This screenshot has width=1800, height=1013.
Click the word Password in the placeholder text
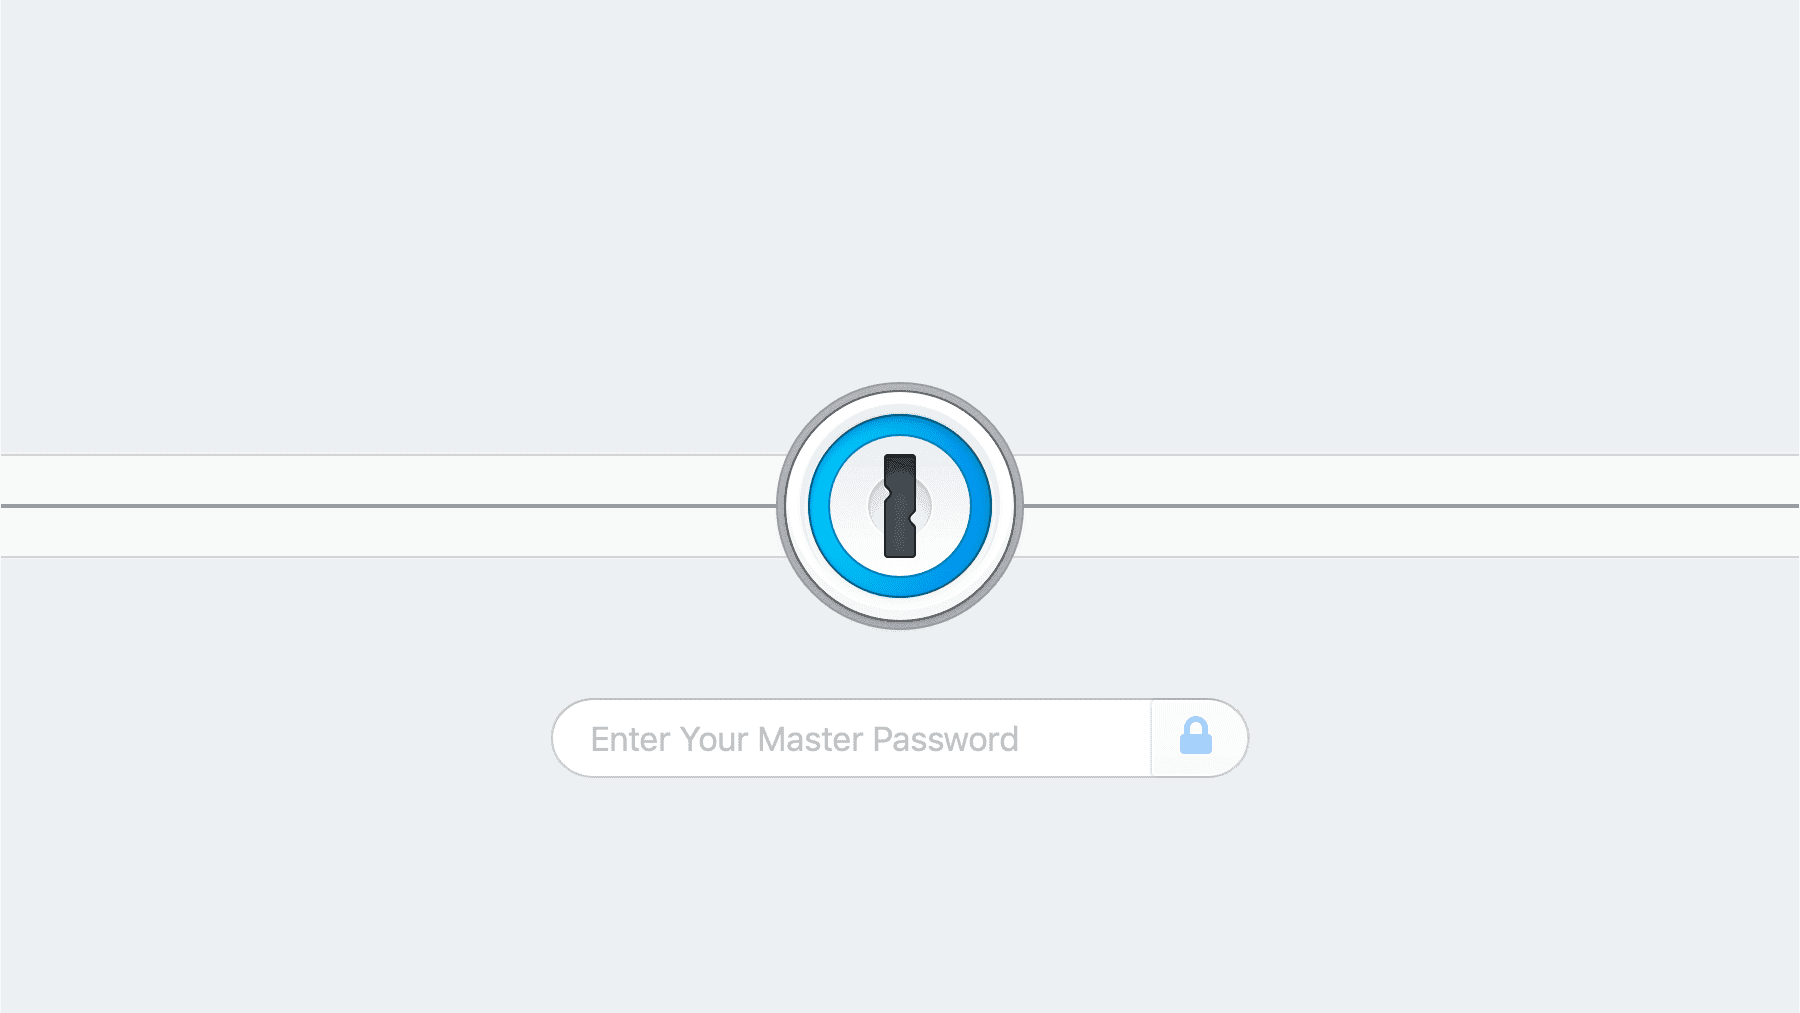pyautogui.click(x=945, y=739)
